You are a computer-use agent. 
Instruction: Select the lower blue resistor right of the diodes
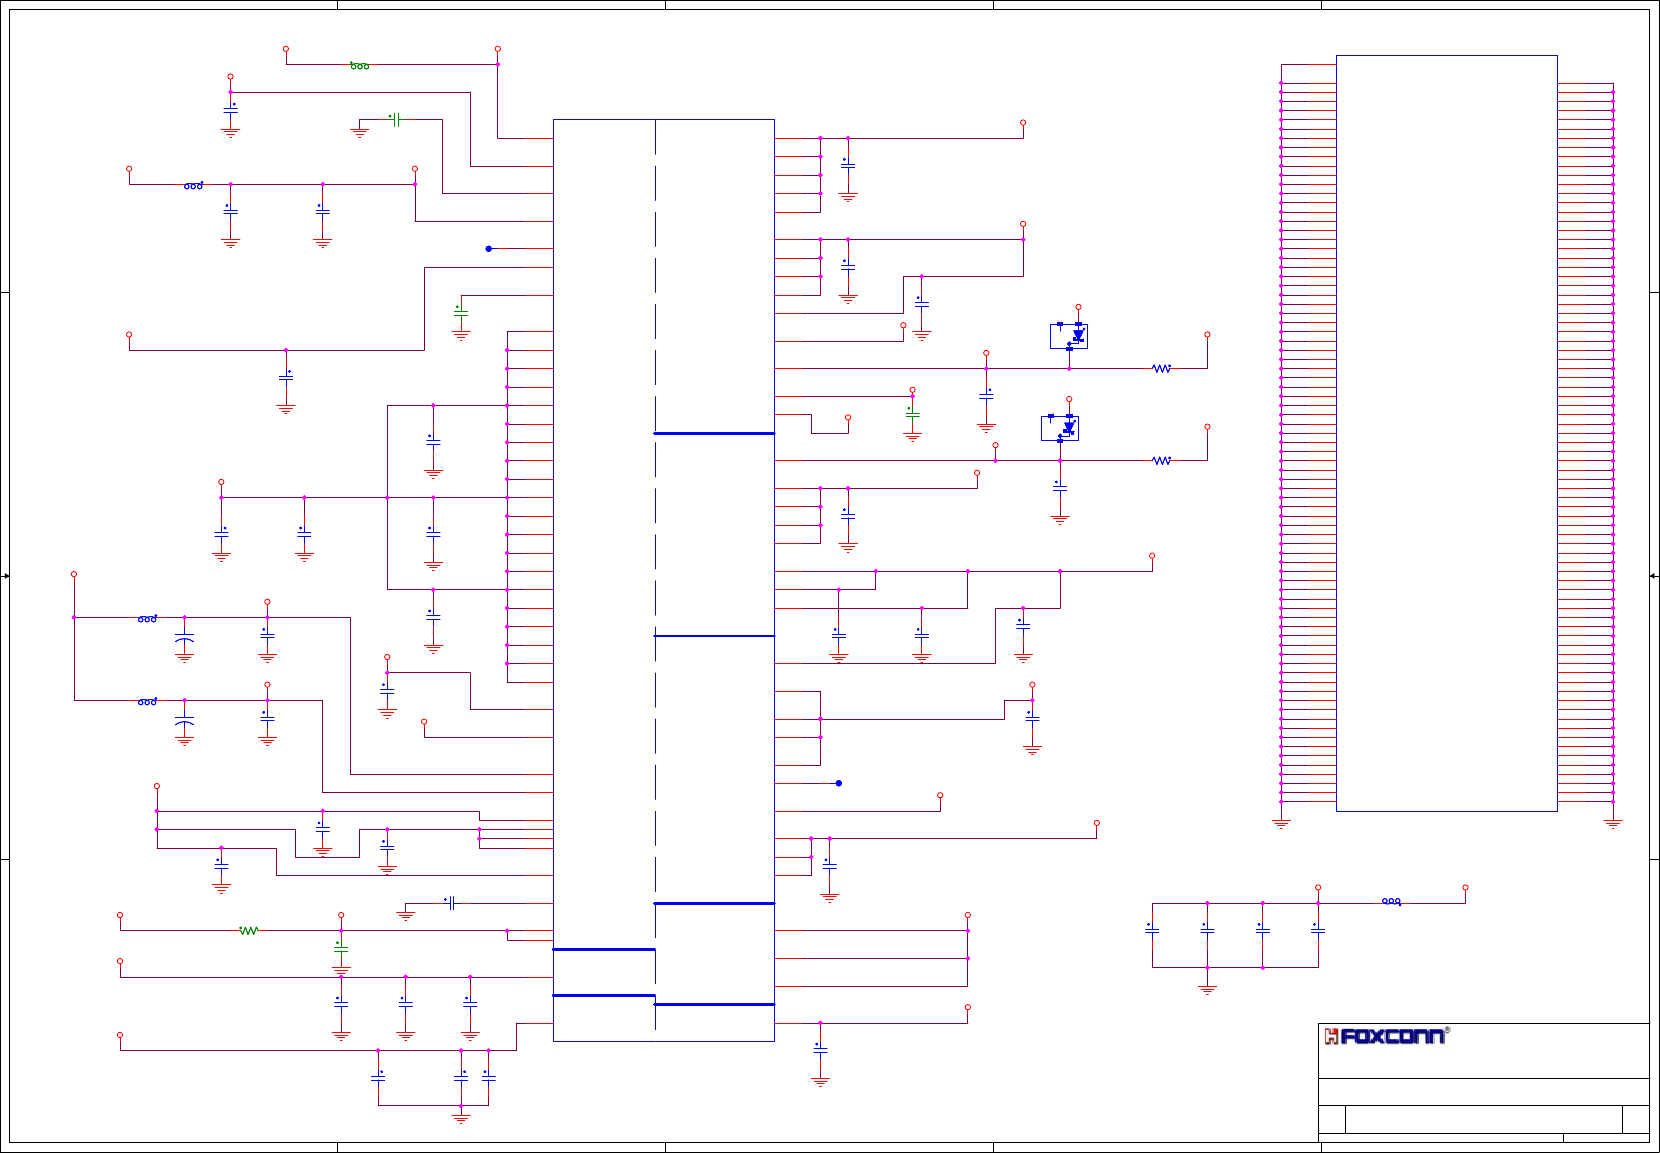tap(1161, 461)
